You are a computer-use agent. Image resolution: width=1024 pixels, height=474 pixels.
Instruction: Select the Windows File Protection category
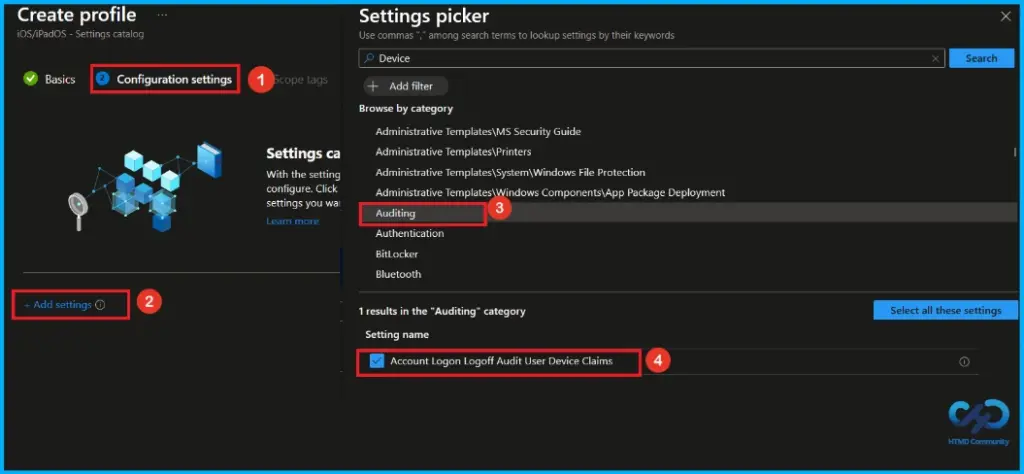point(510,172)
